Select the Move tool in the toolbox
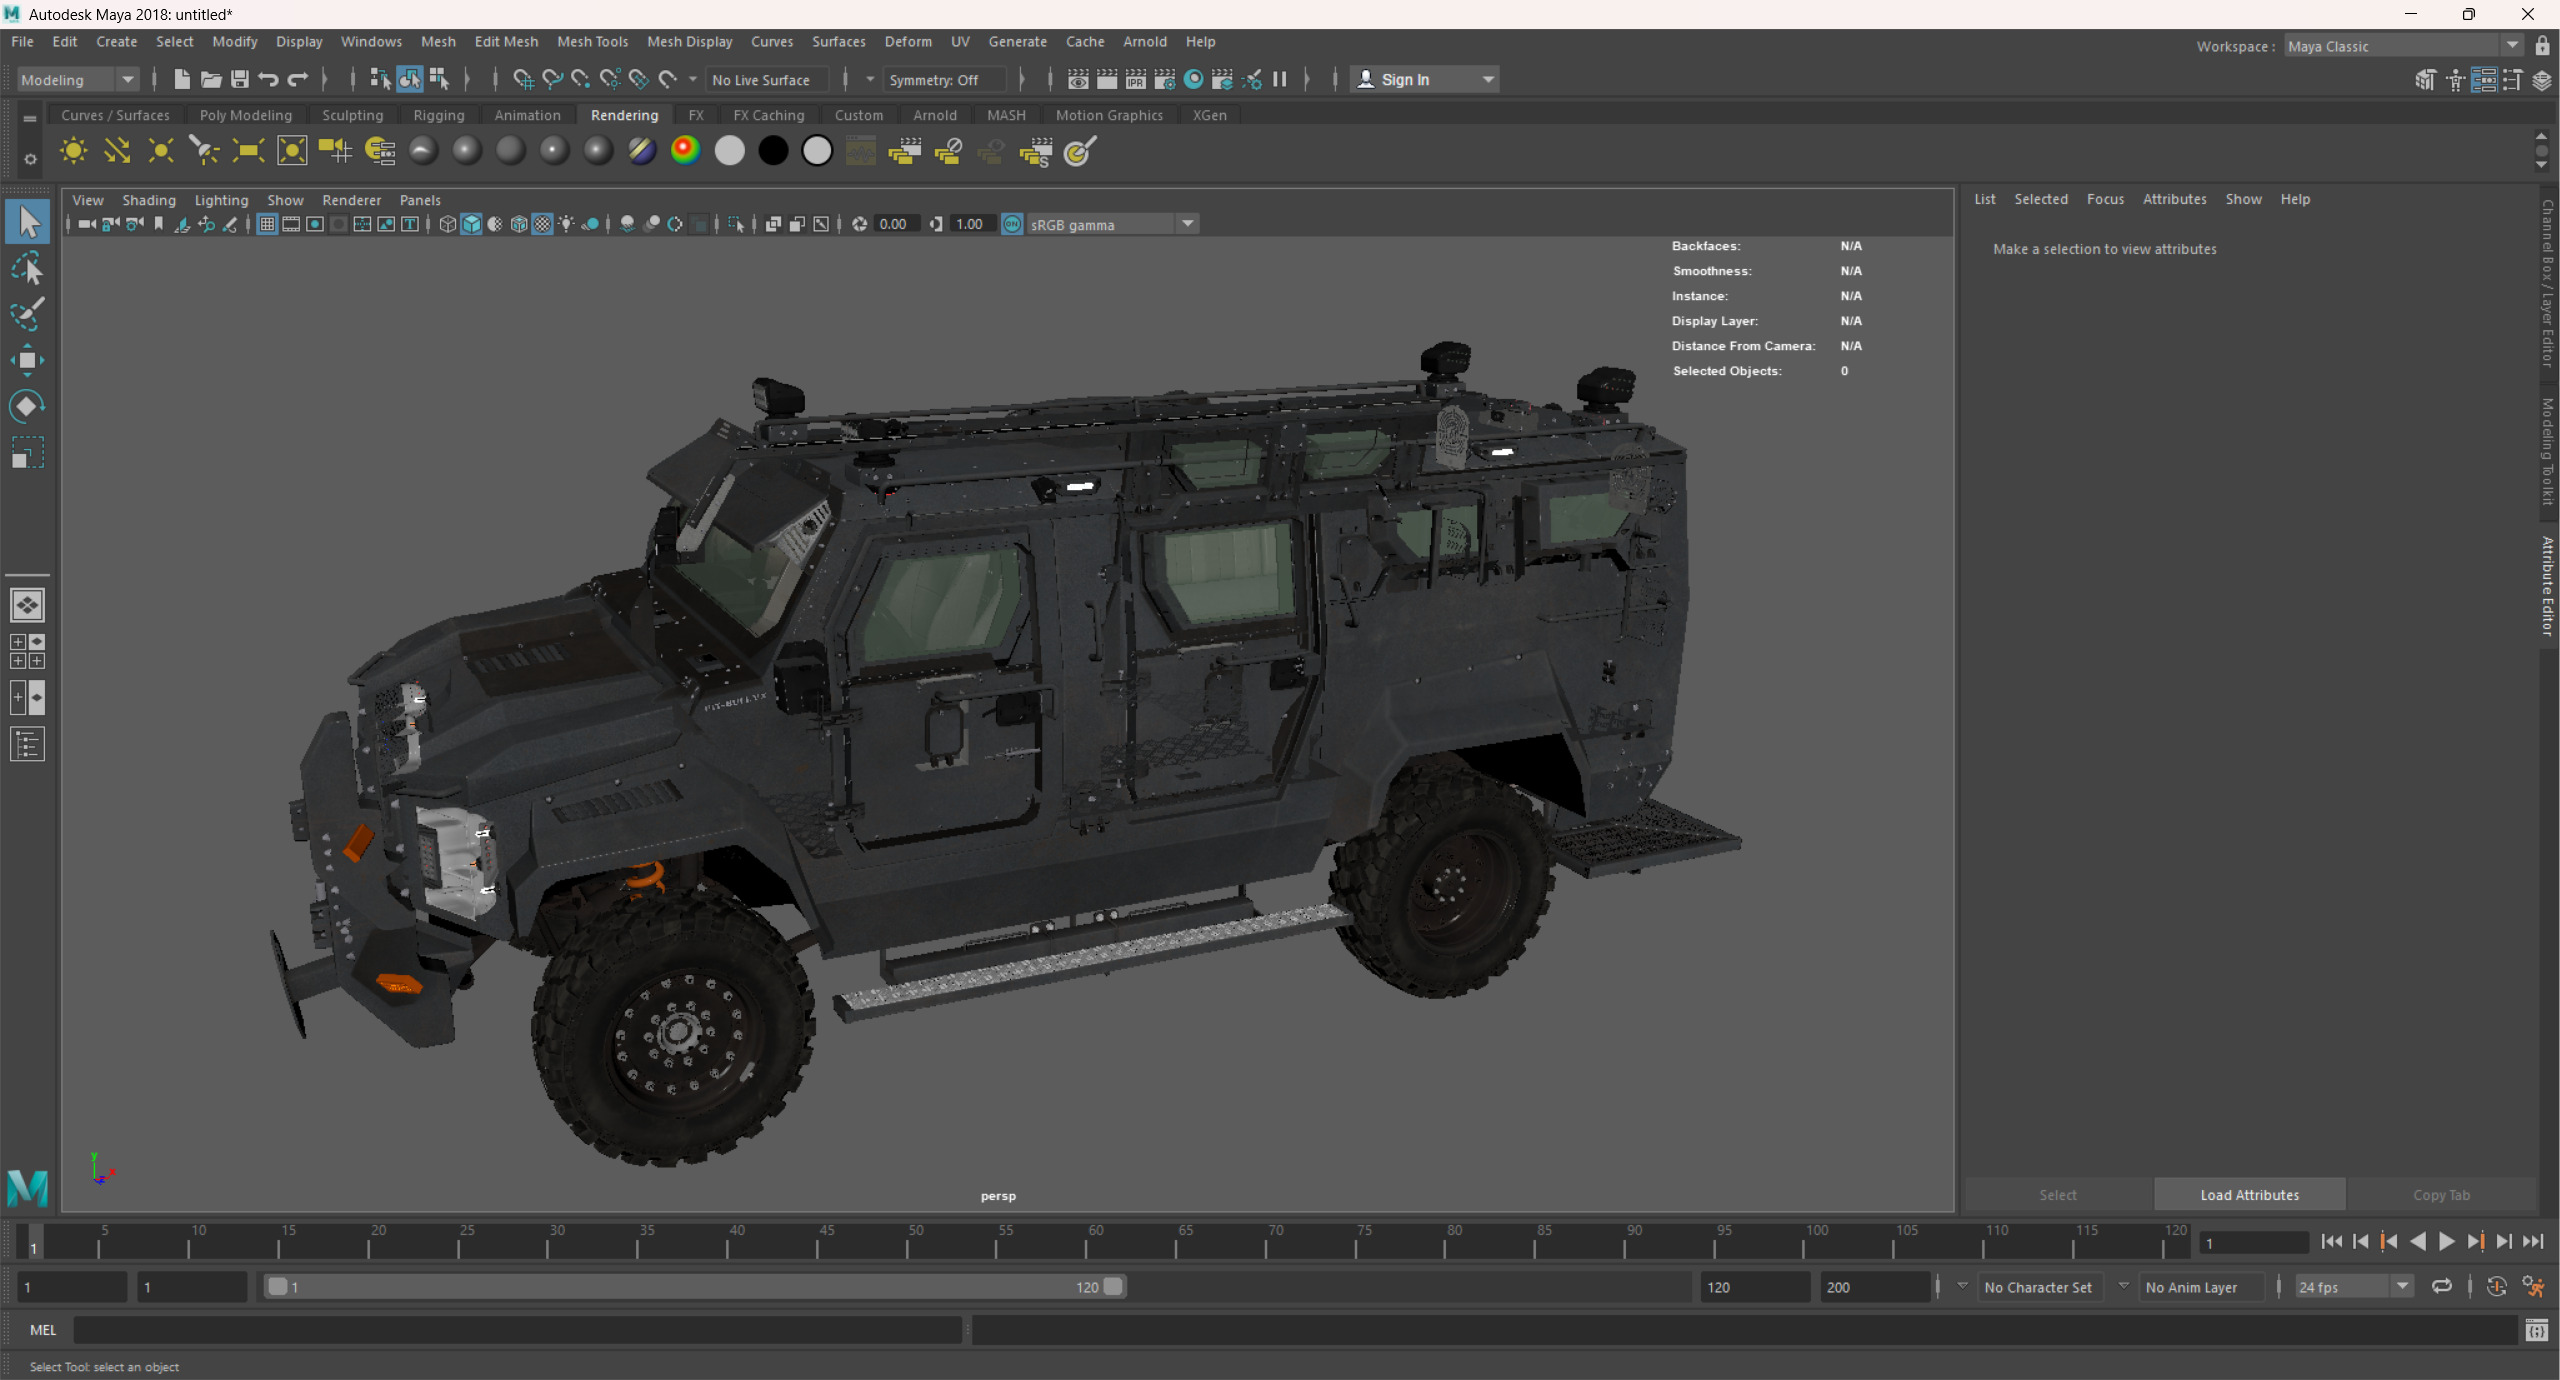Image resolution: width=2560 pixels, height=1380 pixels. point(27,360)
